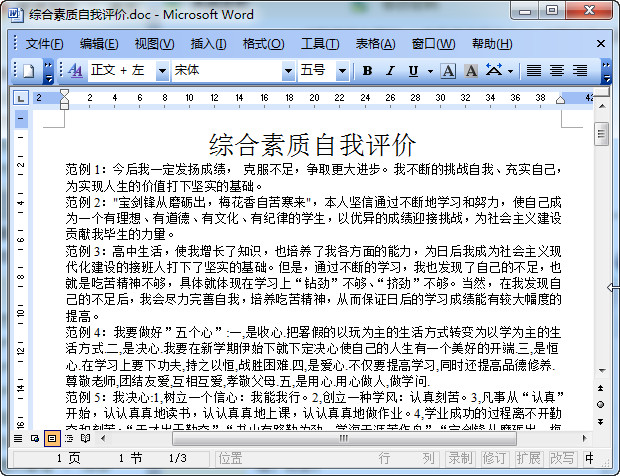Switch to Outline view
This screenshot has width=620, height=476.
(69, 438)
